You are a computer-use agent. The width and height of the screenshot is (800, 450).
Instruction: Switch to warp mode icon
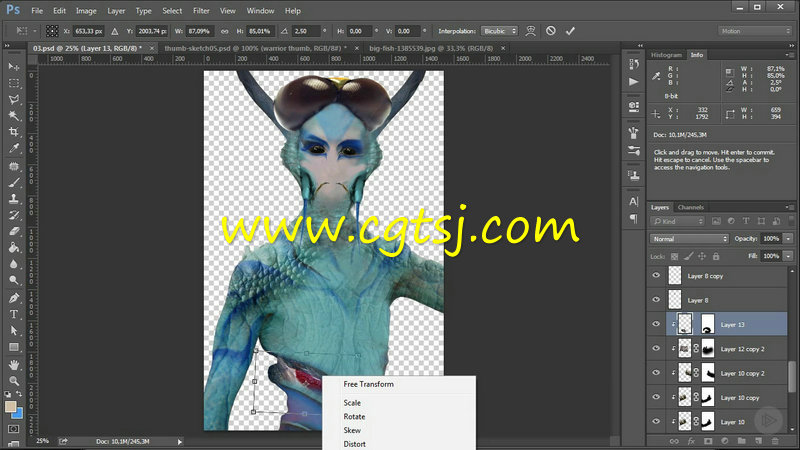coord(531,31)
